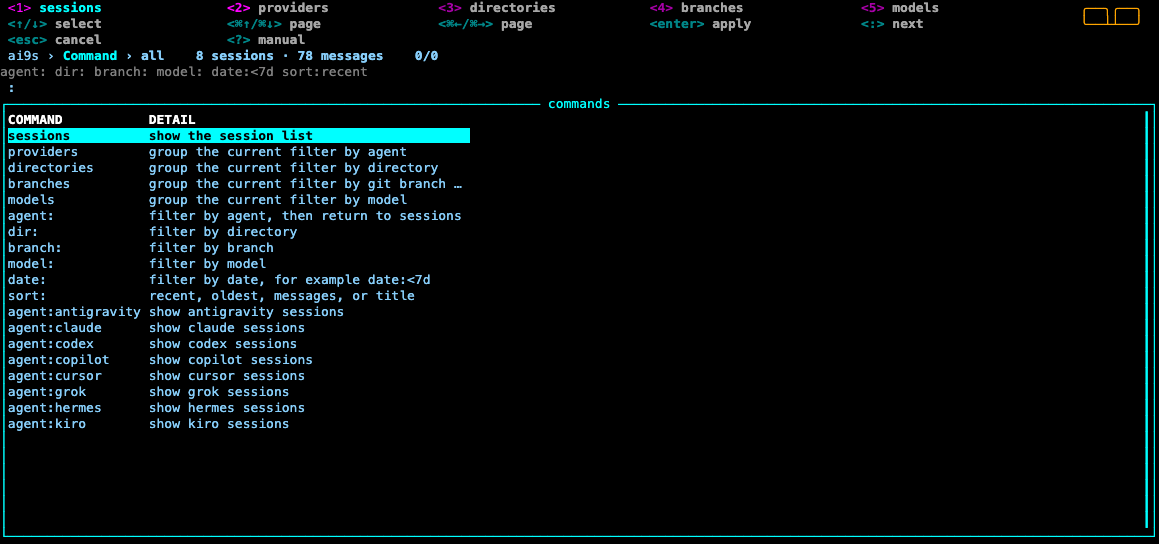Click the 'all' breadcrumb segment

[x=152, y=56]
